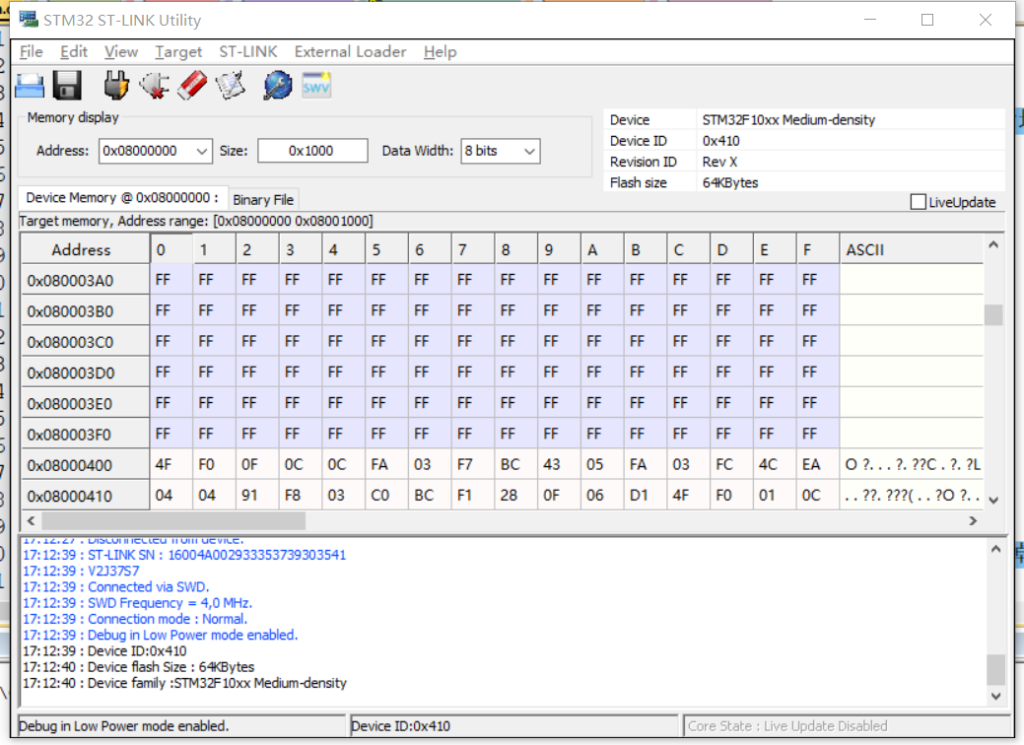The image size is (1024, 745).
Task: Select address row 0x080003F0
Action: 85,435
